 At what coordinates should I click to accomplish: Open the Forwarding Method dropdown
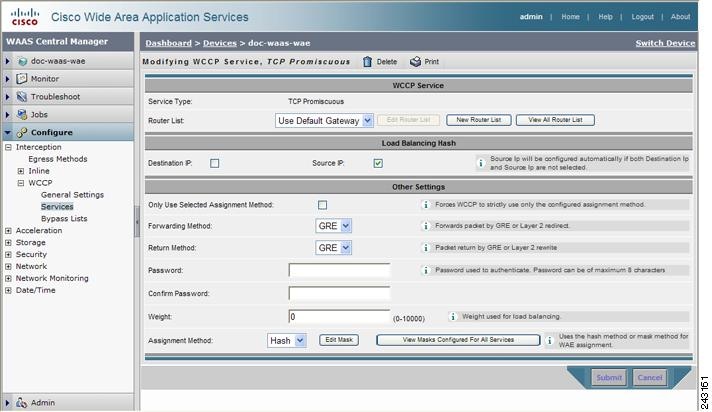coord(333,226)
